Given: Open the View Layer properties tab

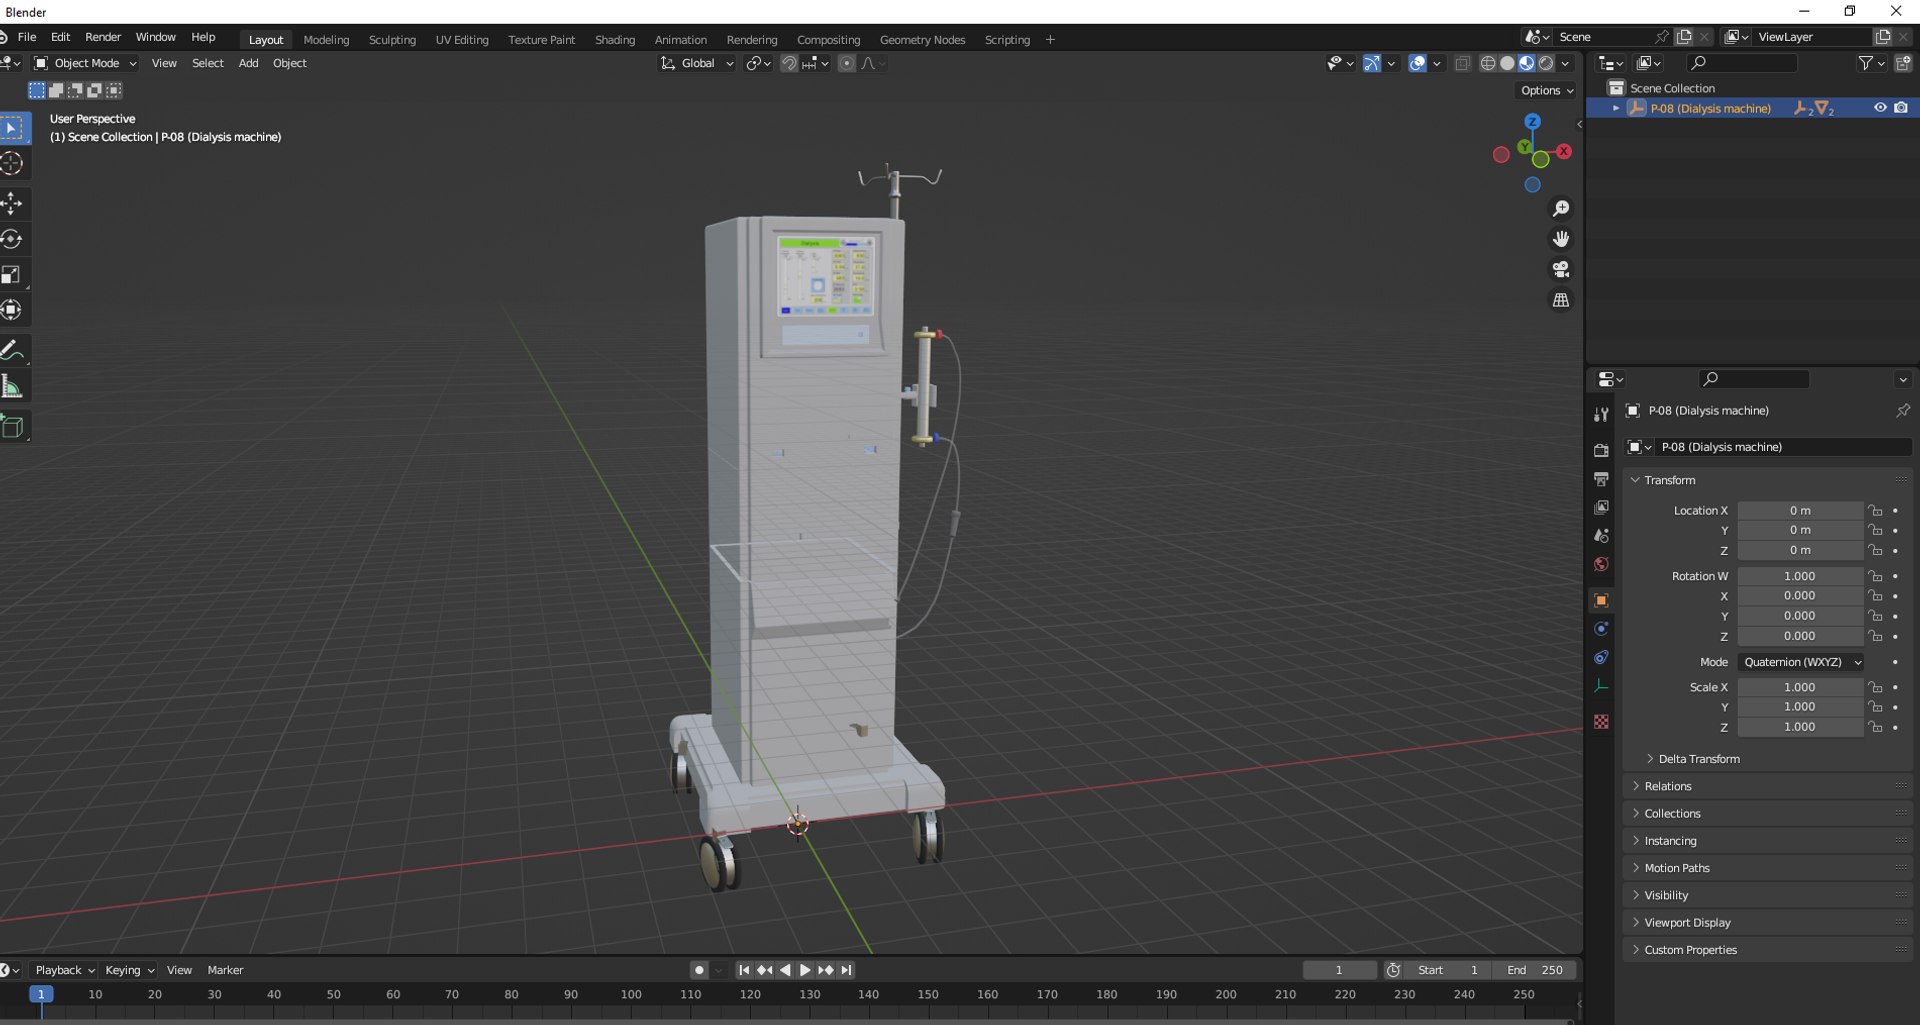Looking at the screenshot, I should tap(1601, 507).
